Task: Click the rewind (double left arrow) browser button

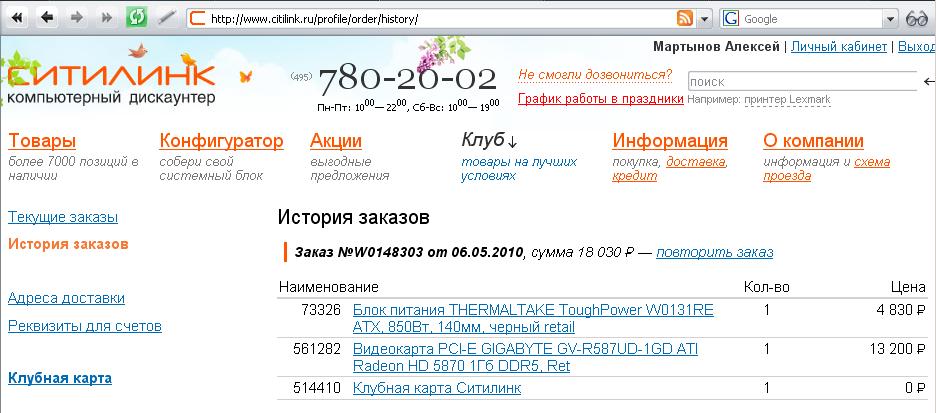Action: [17, 18]
